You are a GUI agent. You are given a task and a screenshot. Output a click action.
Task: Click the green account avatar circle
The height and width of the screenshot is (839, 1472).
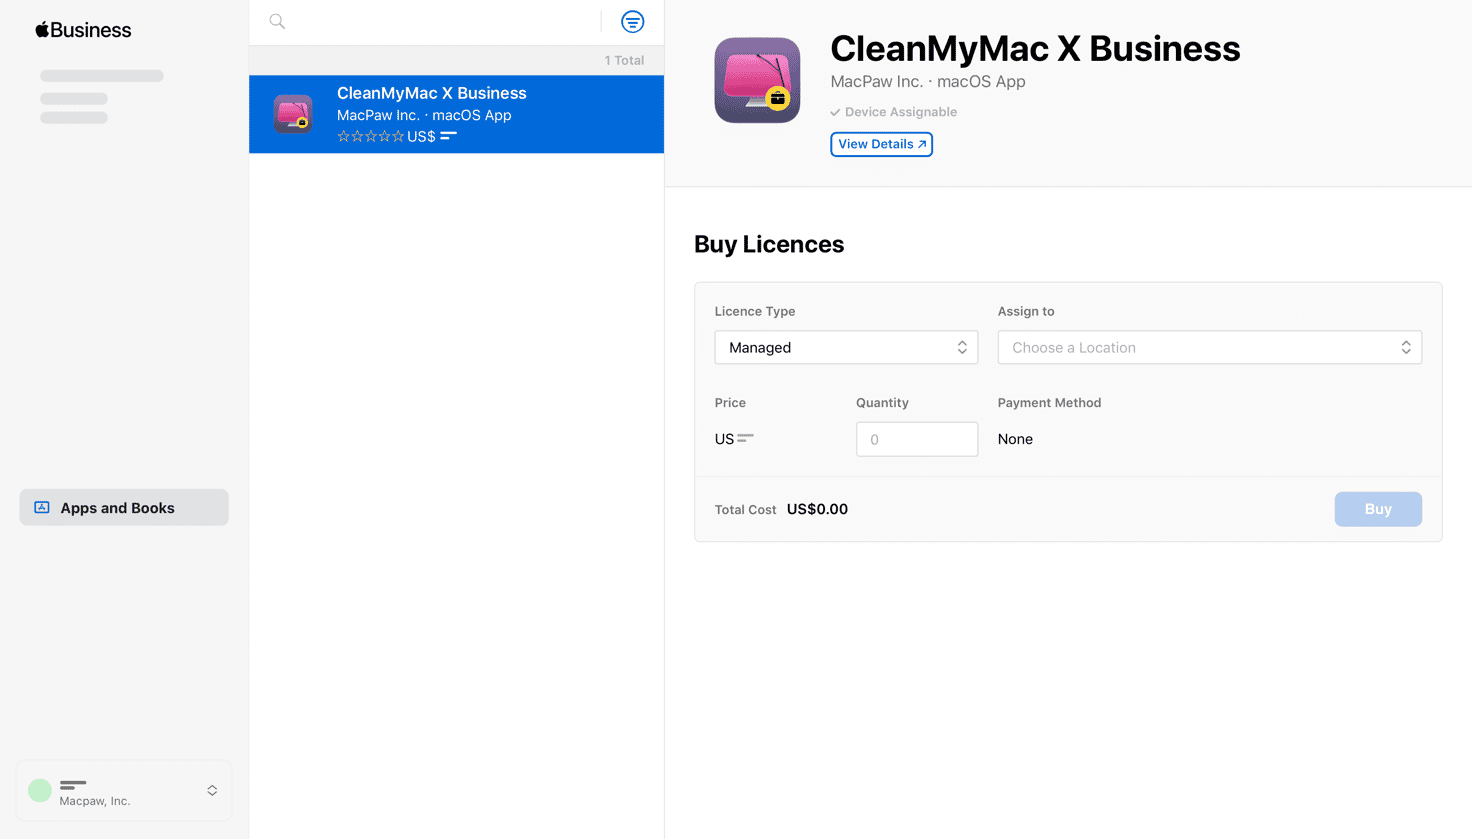pos(40,790)
